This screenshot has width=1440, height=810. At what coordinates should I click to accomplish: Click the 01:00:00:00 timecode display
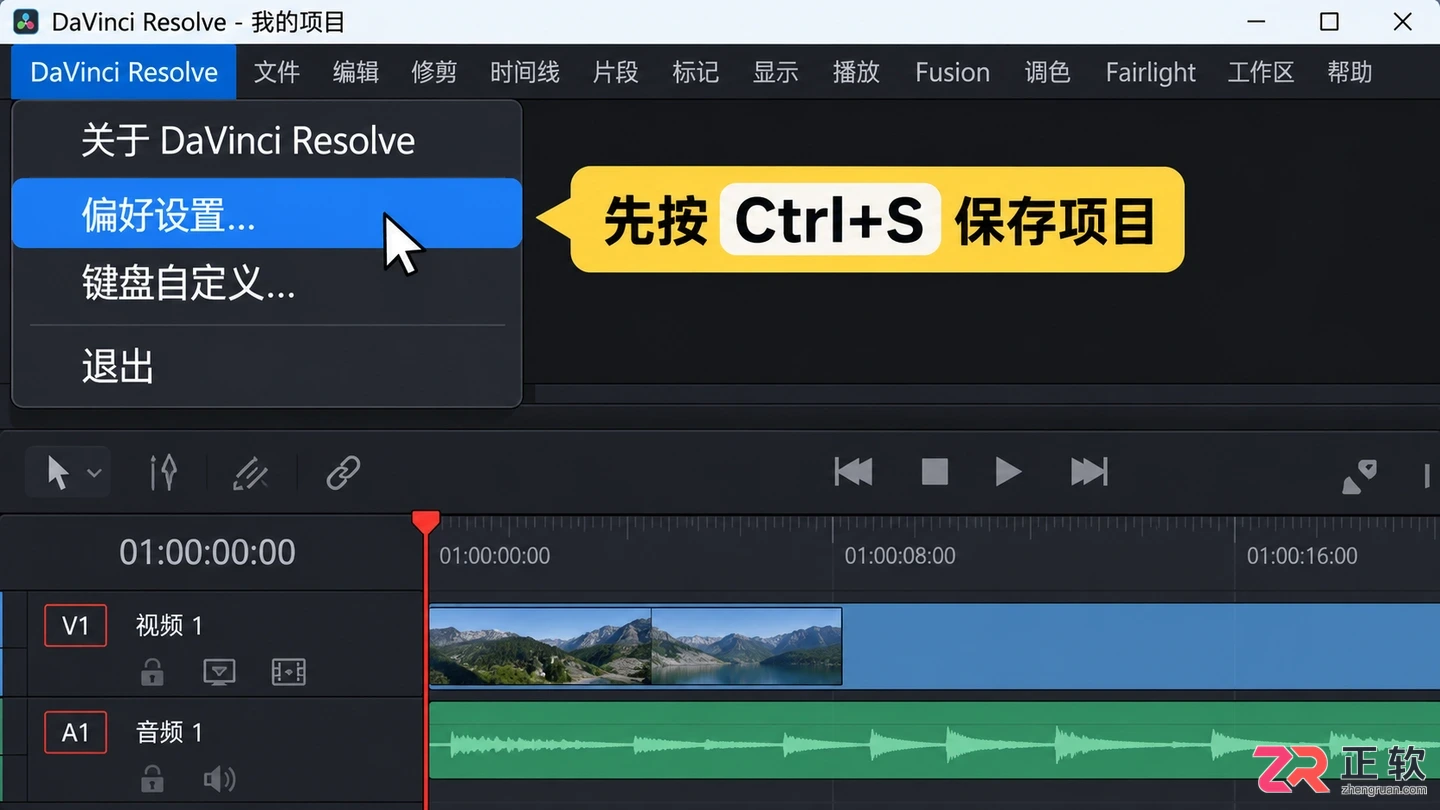point(207,552)
